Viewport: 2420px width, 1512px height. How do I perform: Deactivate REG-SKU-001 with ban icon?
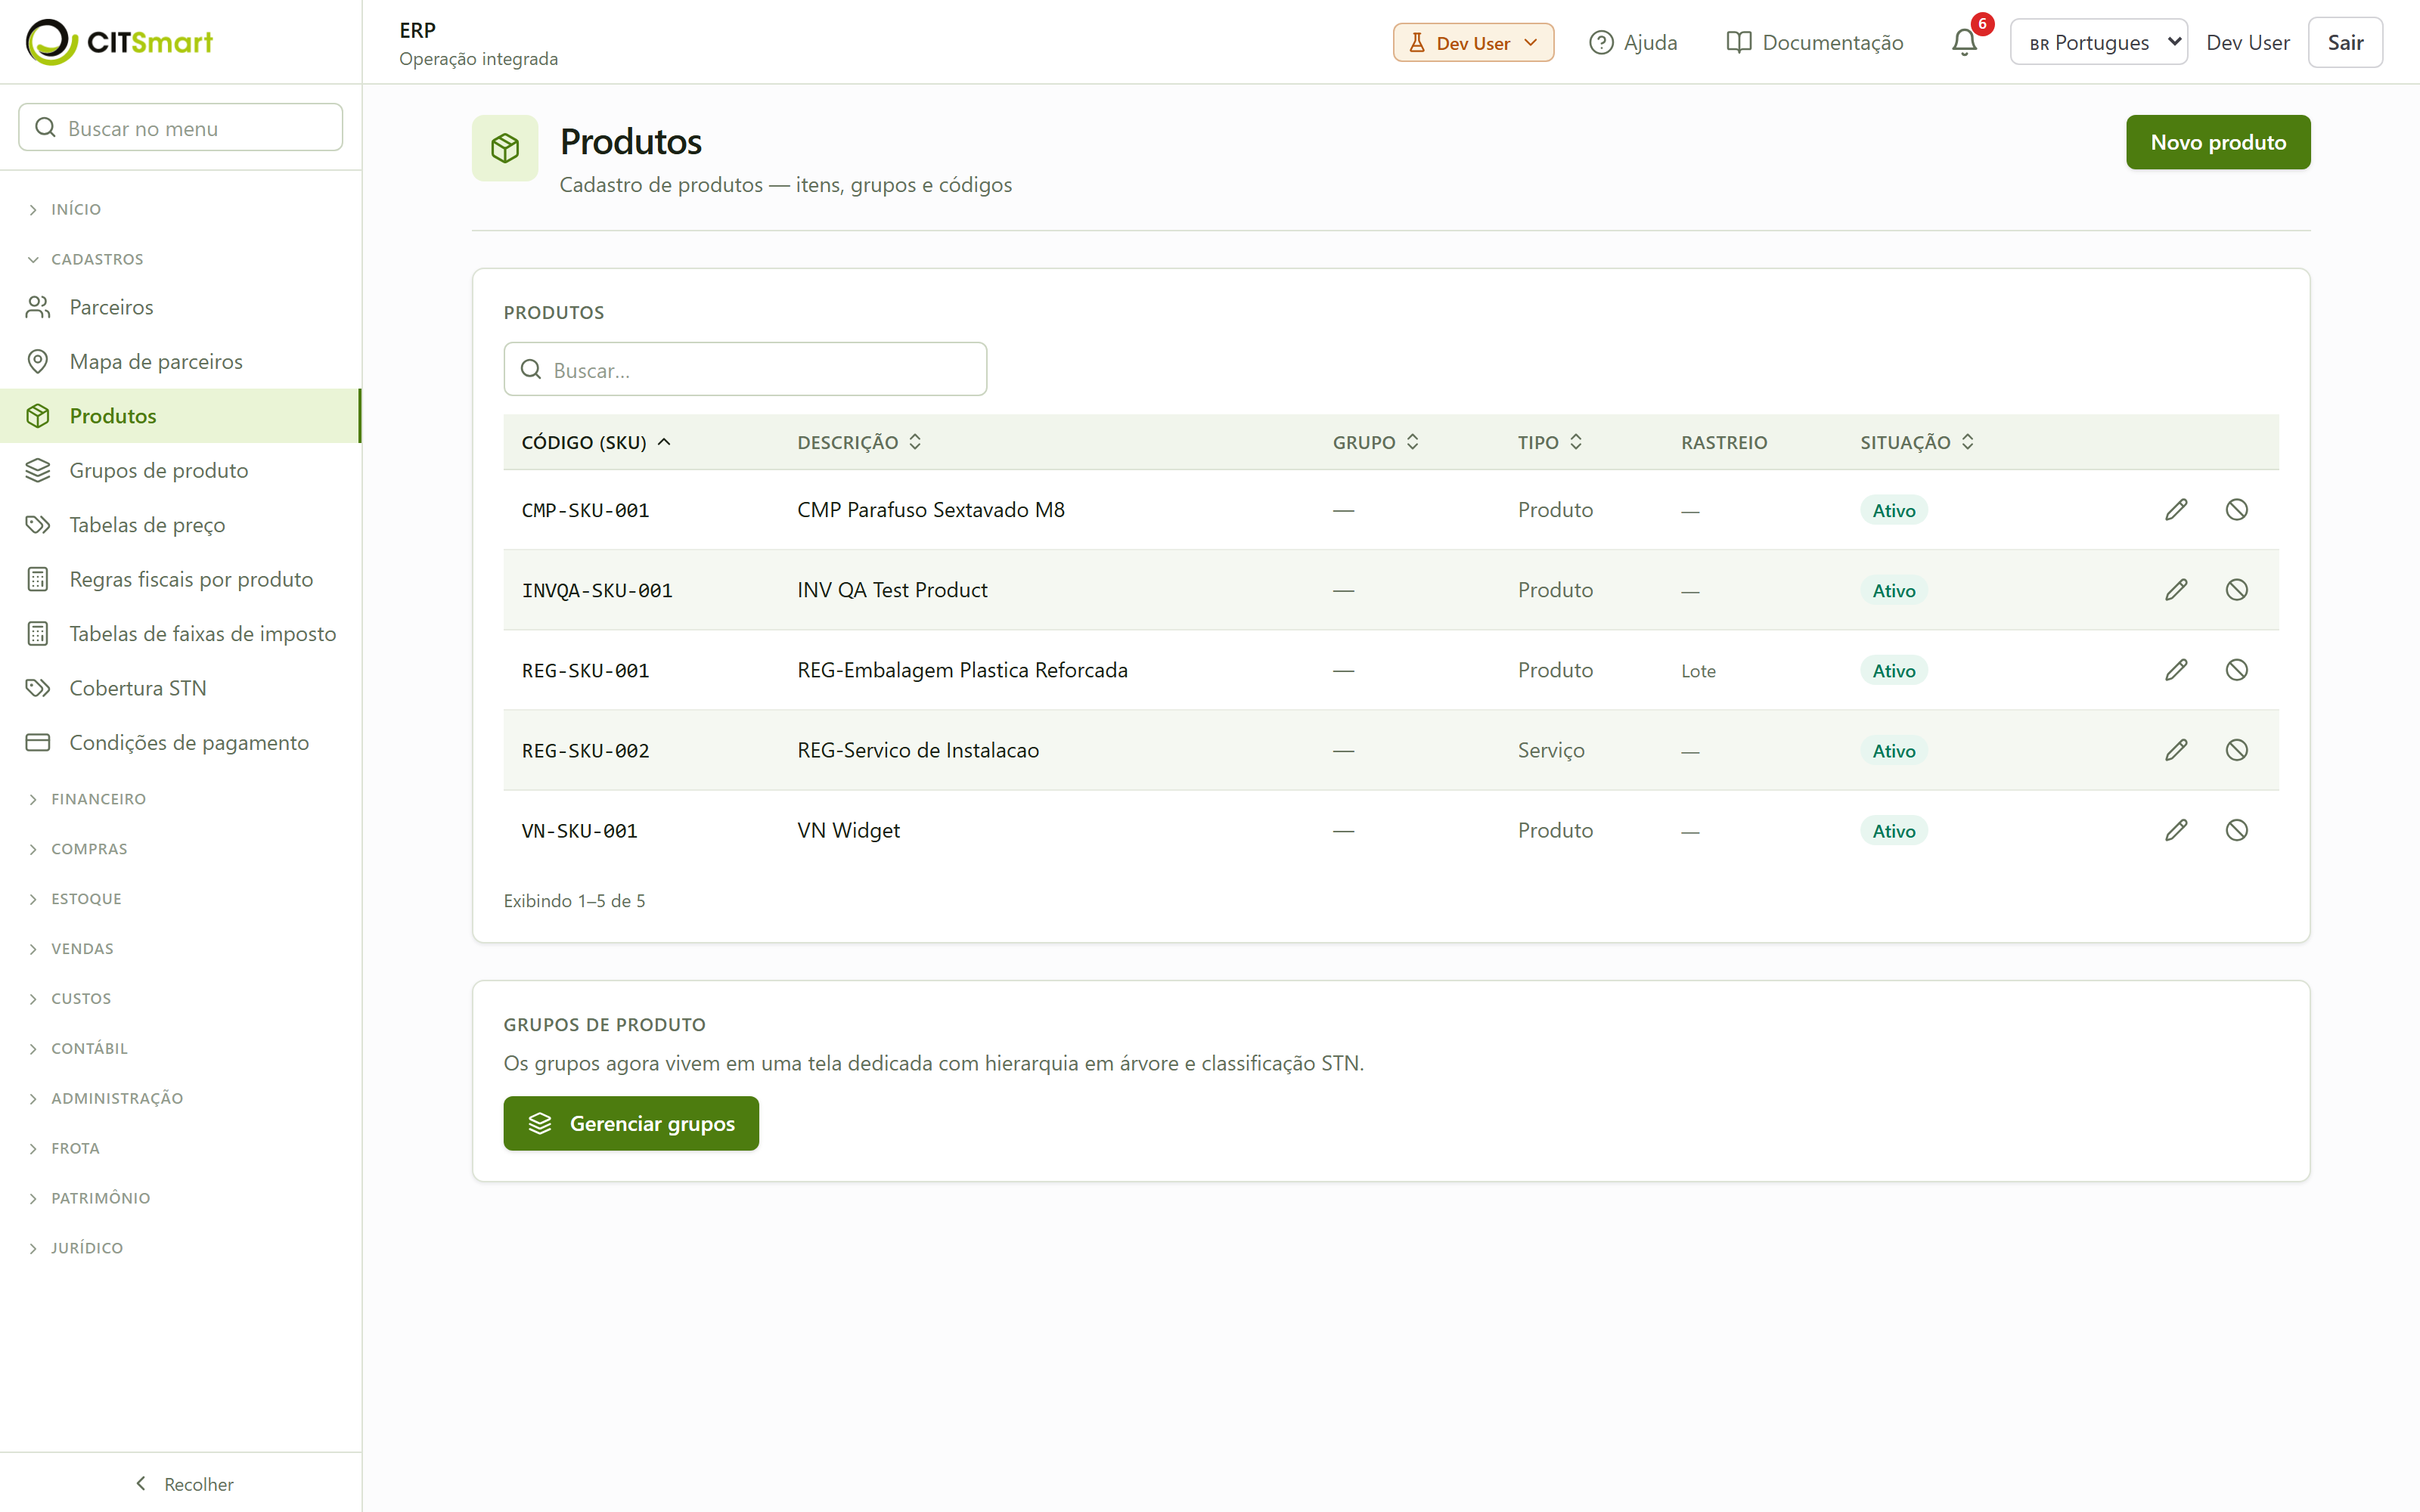[2236, 670]
